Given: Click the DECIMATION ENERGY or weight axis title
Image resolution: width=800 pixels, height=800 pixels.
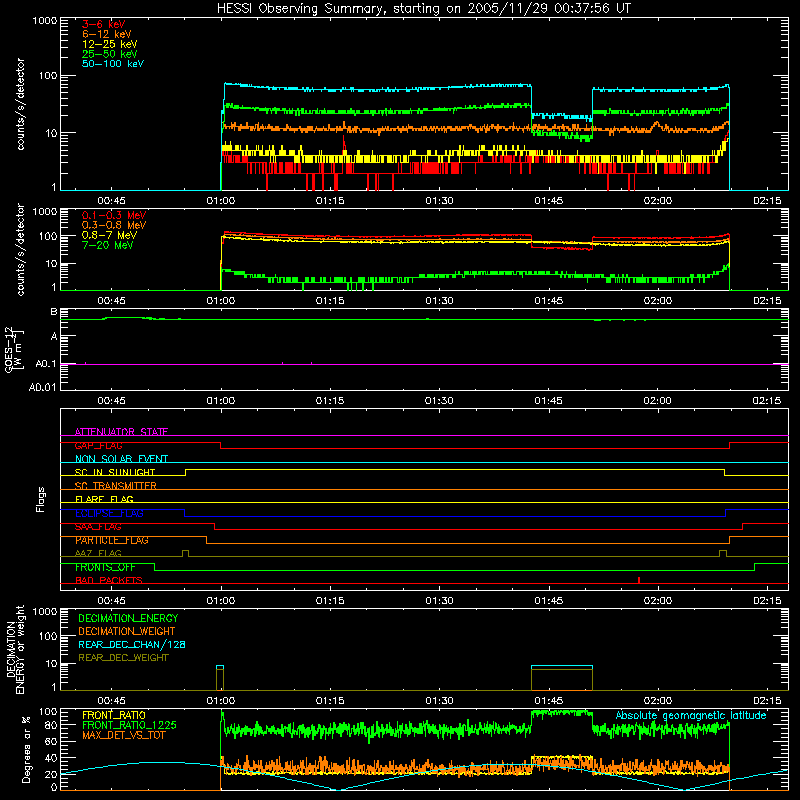Looking at the screenshot, I should [x=15, y=649].
